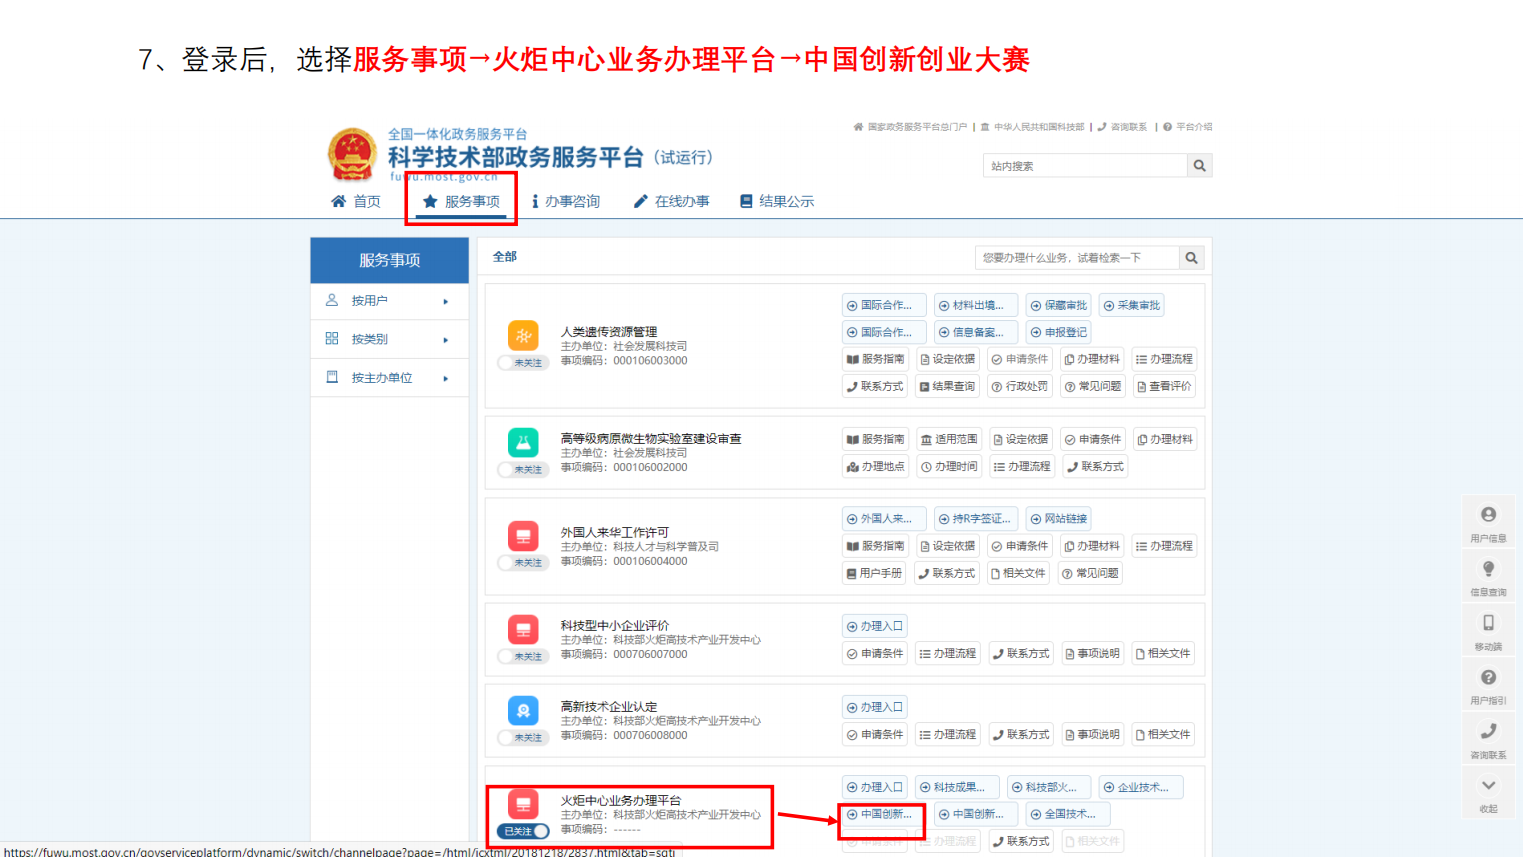Image resolution: width=1524 pixels, height=857 pixels.
Task: Click the 站内搜索 magnifier search icon
Action: click(x=1199, y=166)
